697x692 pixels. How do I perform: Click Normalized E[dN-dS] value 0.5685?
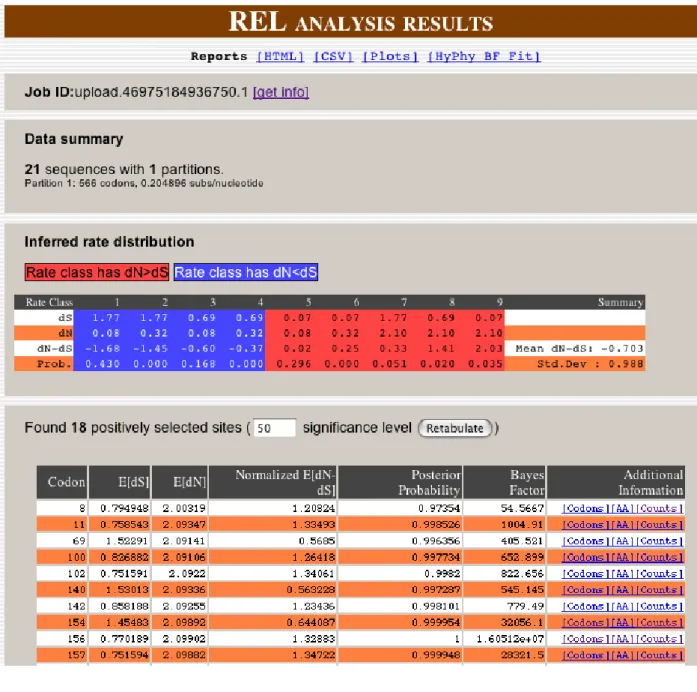[316, 541]
